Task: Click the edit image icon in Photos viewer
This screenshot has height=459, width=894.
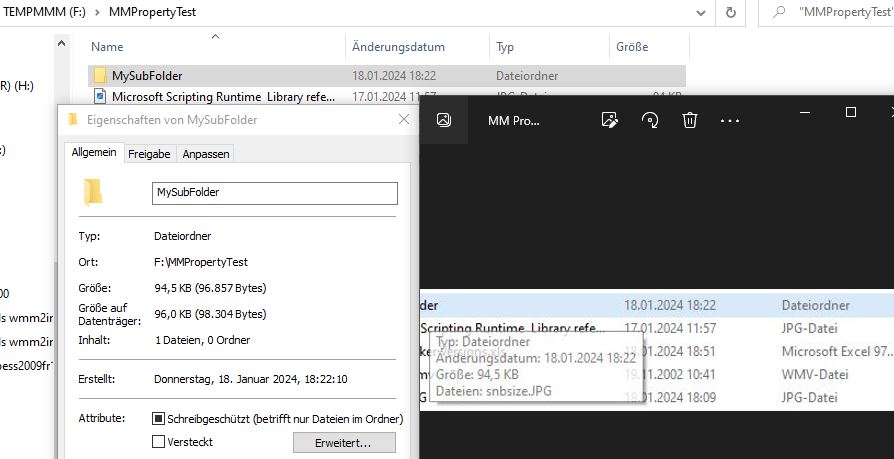Action: (x=609, y=120)
